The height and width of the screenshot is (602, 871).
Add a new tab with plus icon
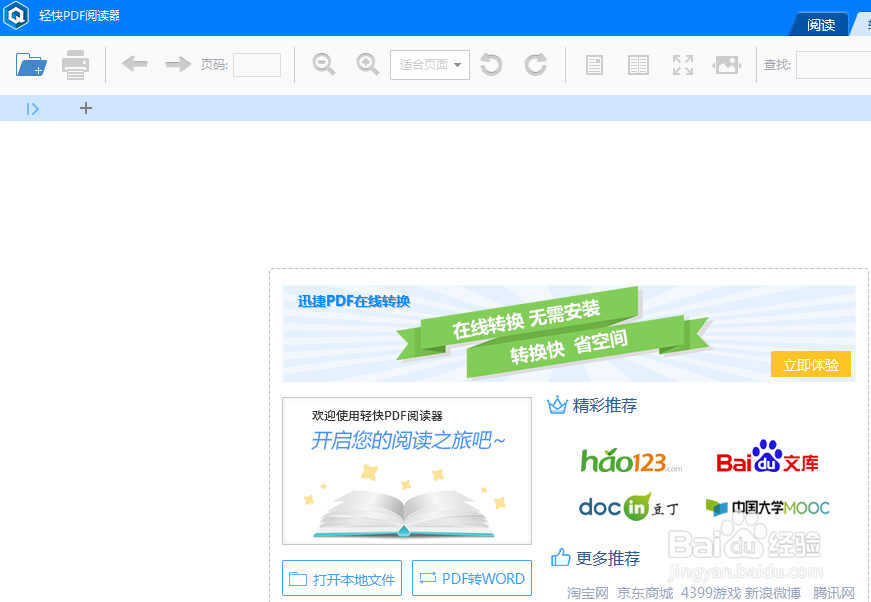click(86, 108)
